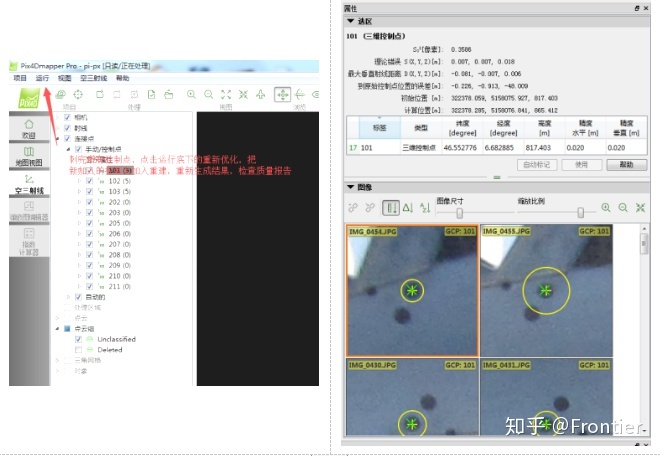This screenshot has width=660, height=456.
Task: Click the 817.403 height table cell
Action: (x=544, y=148)
